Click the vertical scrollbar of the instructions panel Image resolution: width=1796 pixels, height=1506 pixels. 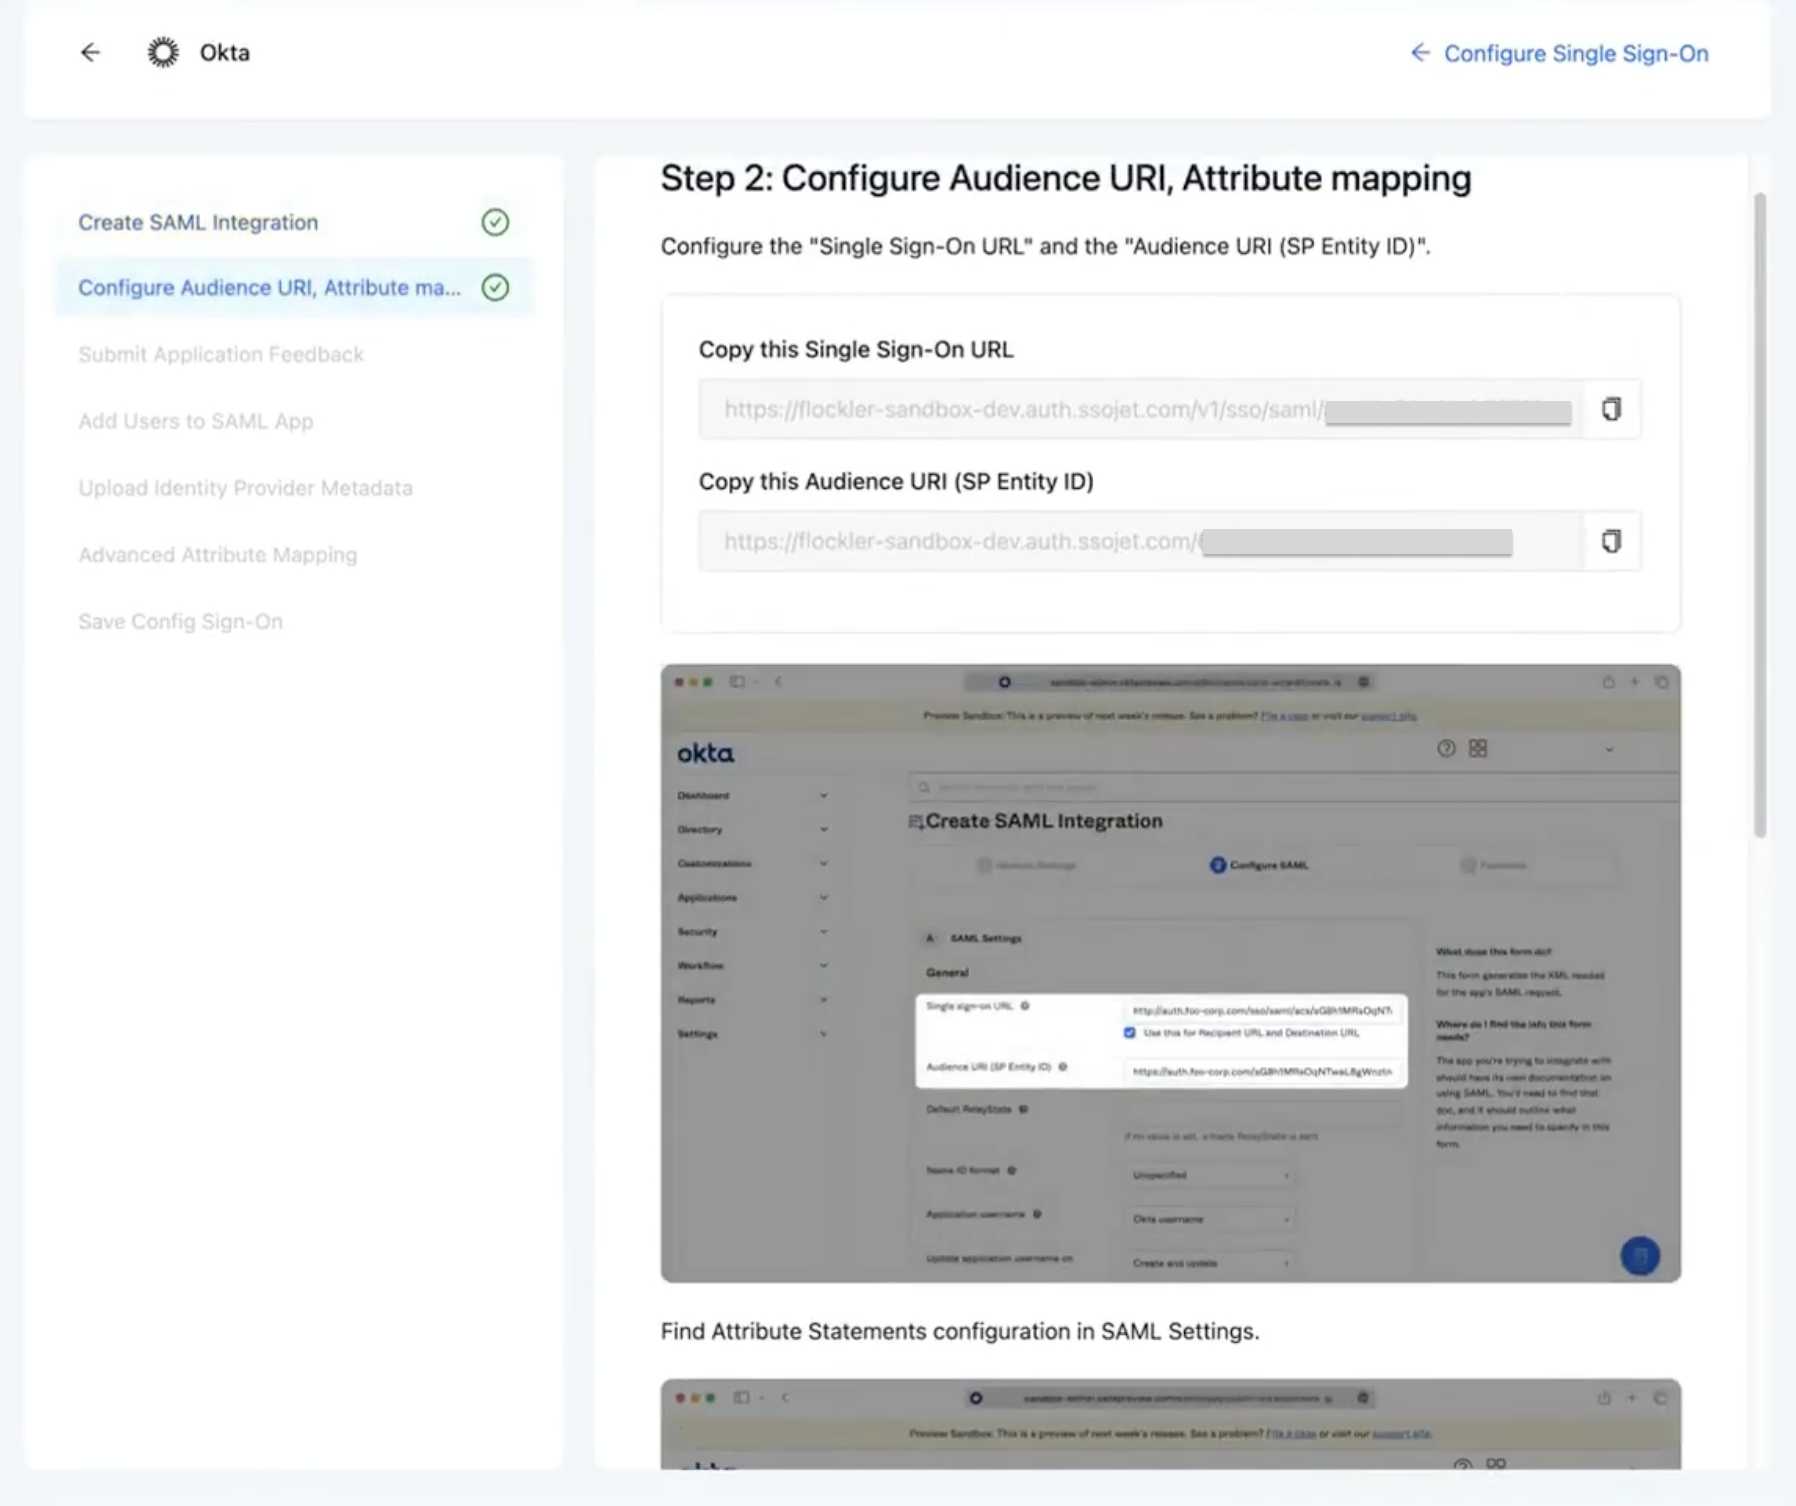point(1759,515)
